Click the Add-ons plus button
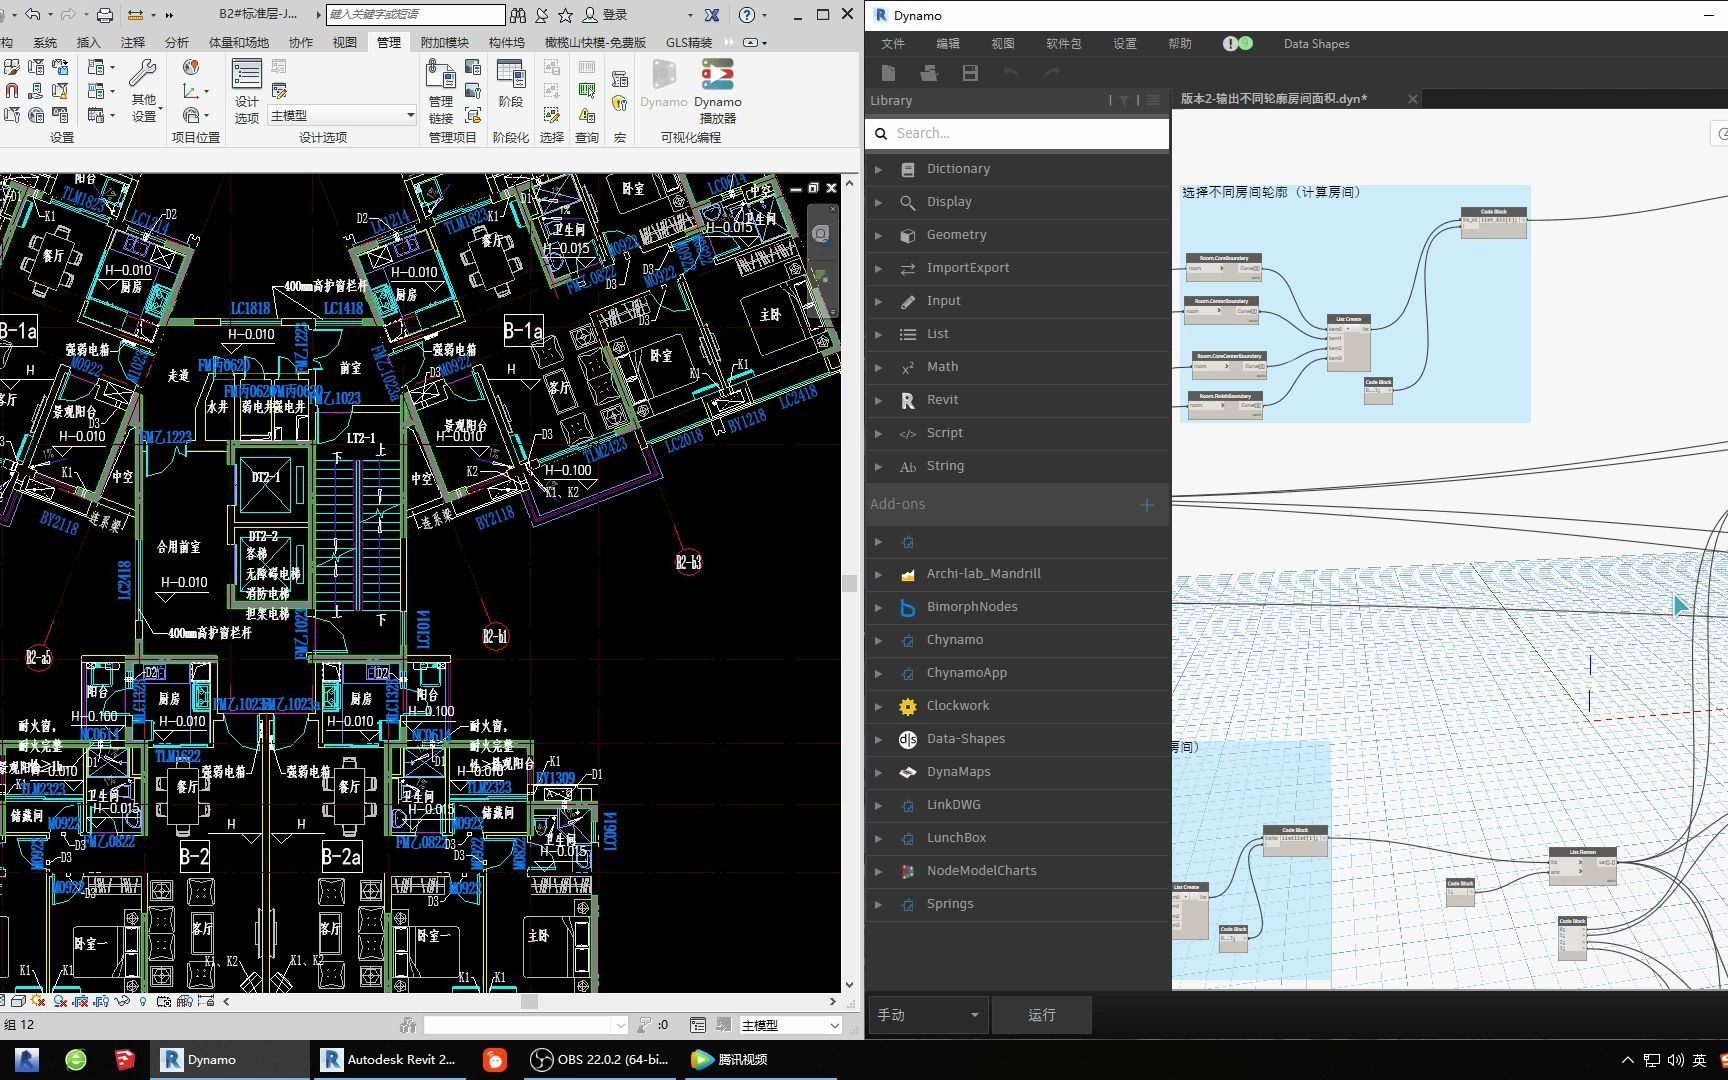 pyautogui.click(x=1147, y=505)
